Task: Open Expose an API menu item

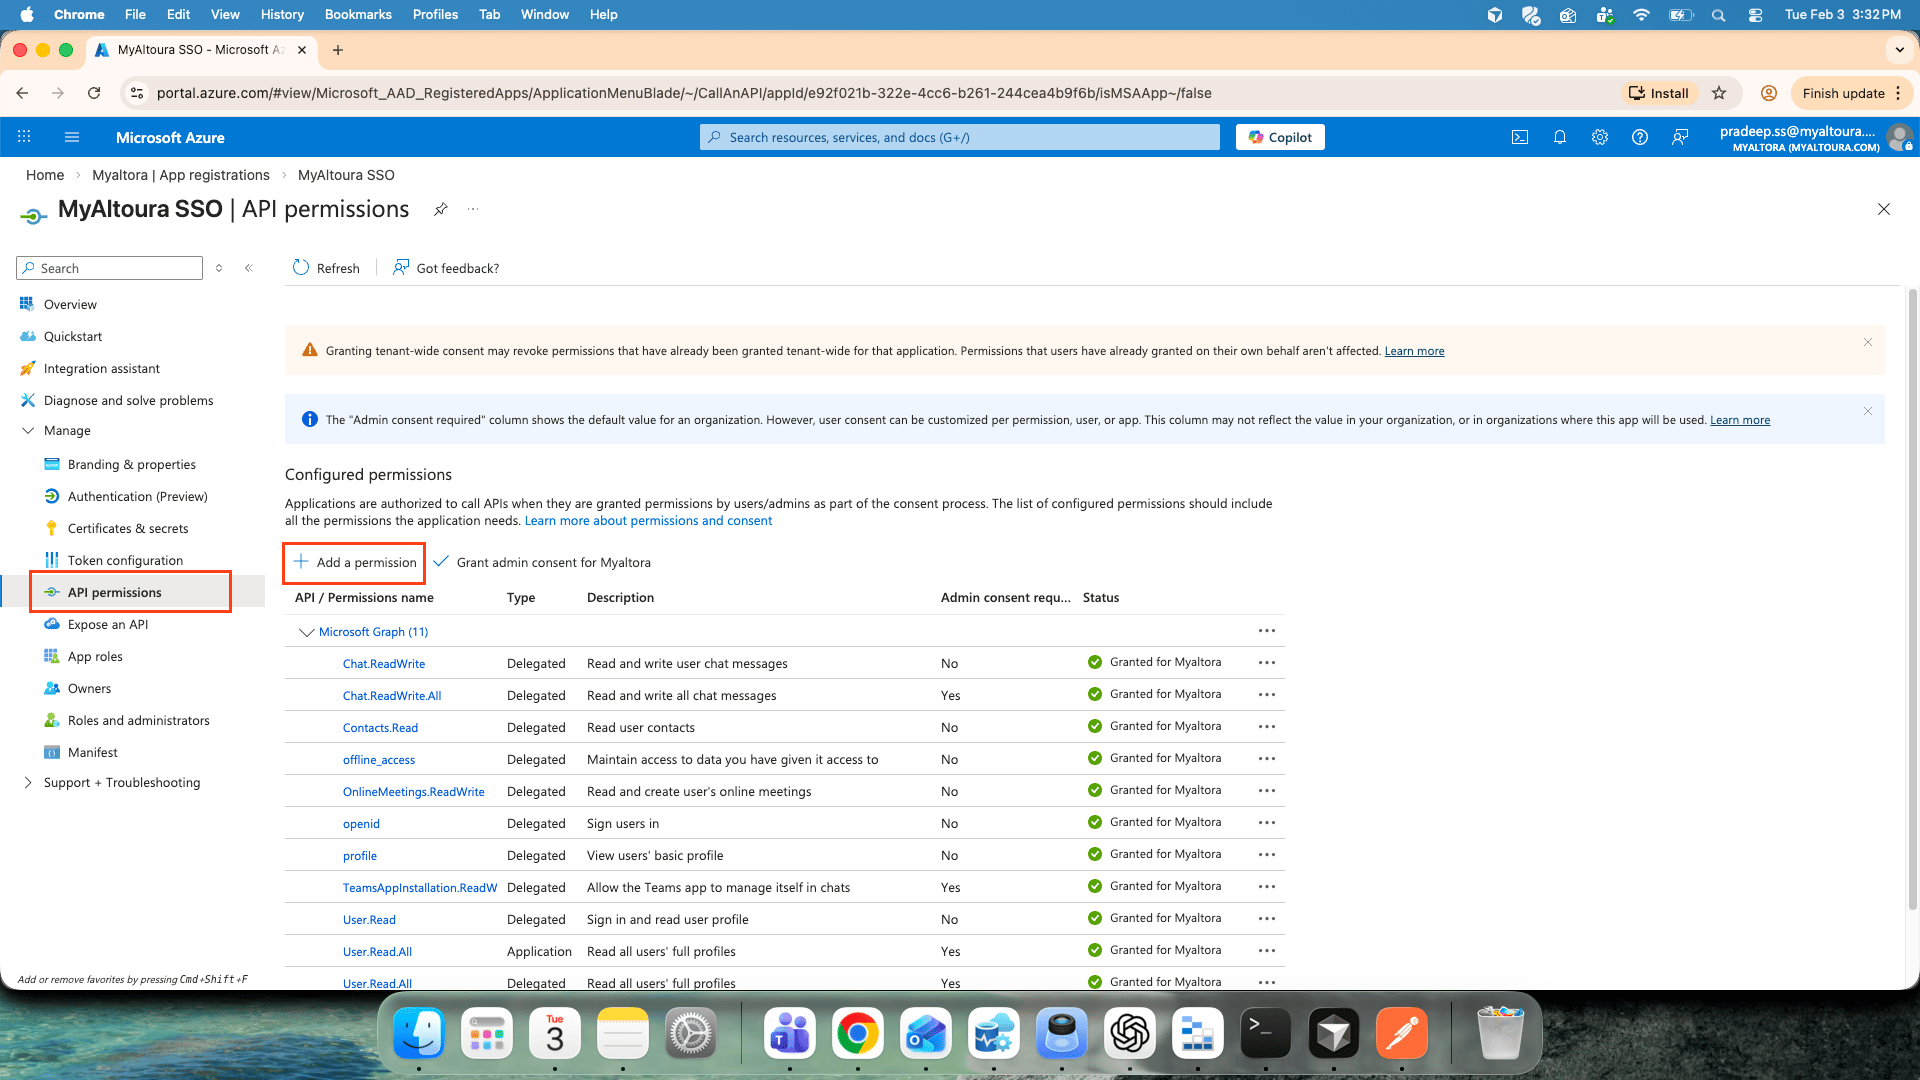Action: (107, 624)
